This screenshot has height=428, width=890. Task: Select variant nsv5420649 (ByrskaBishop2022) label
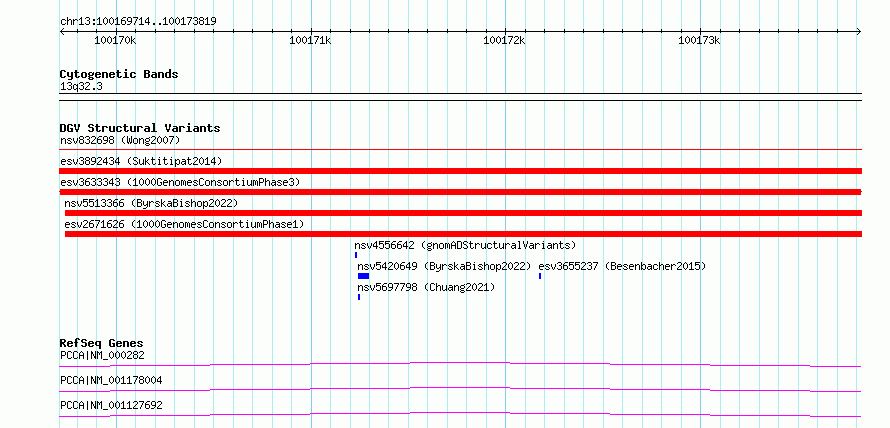tap(444, 266)
